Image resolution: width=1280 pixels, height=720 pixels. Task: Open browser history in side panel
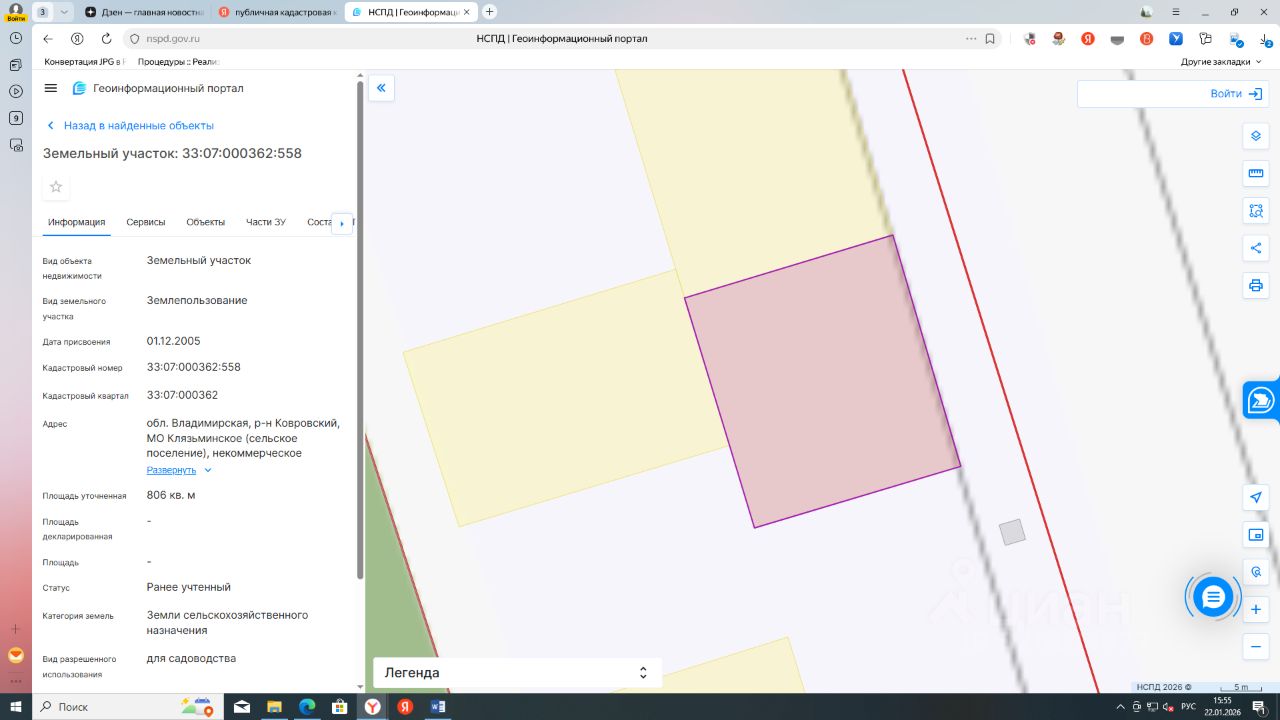(15, 38)
